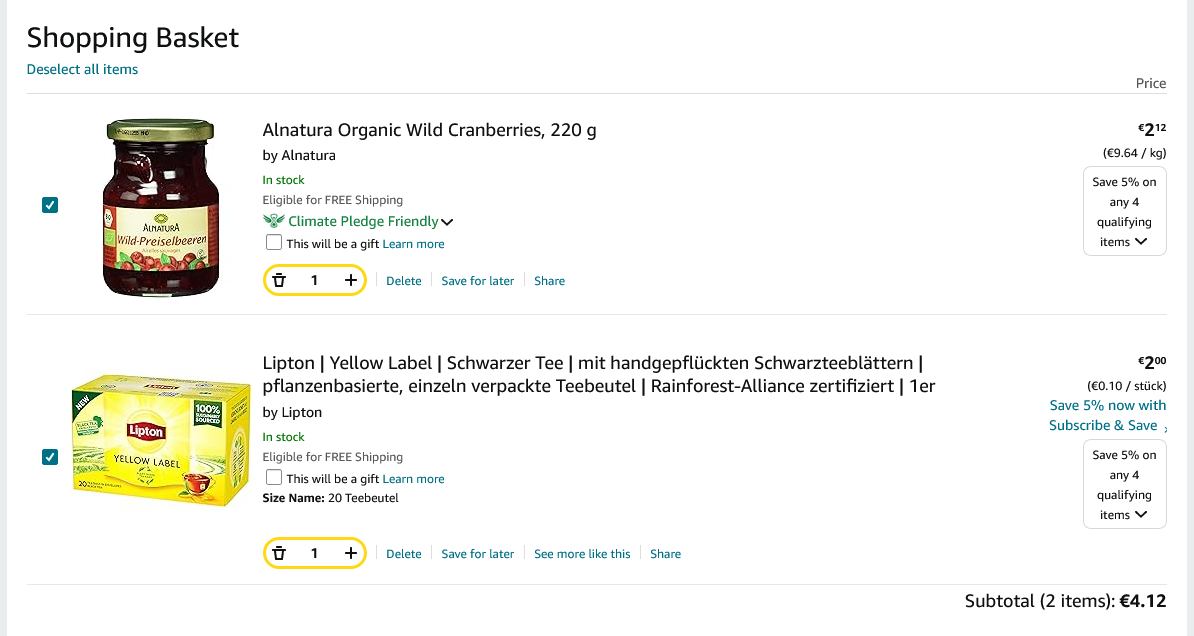Expand Climate Pledge Friendly details chevron
The image size is (1194, 636).
447,222
